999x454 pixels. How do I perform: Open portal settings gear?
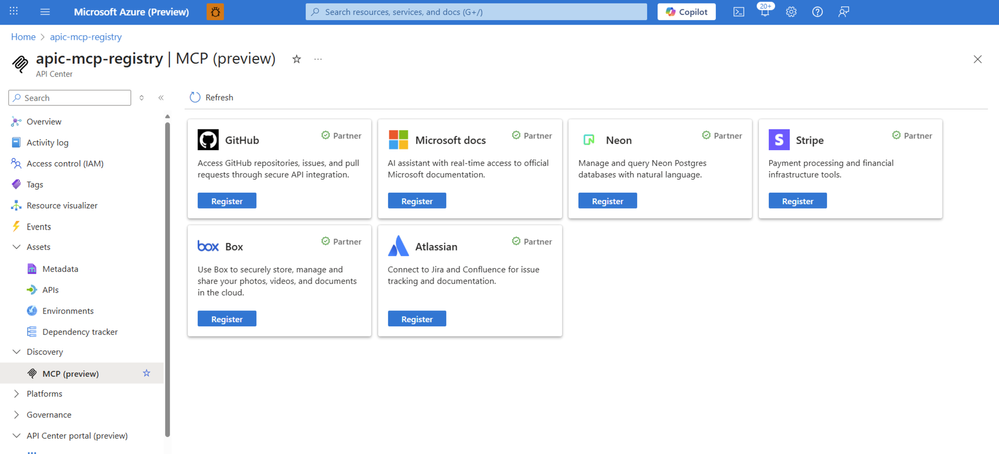(791, 11)
